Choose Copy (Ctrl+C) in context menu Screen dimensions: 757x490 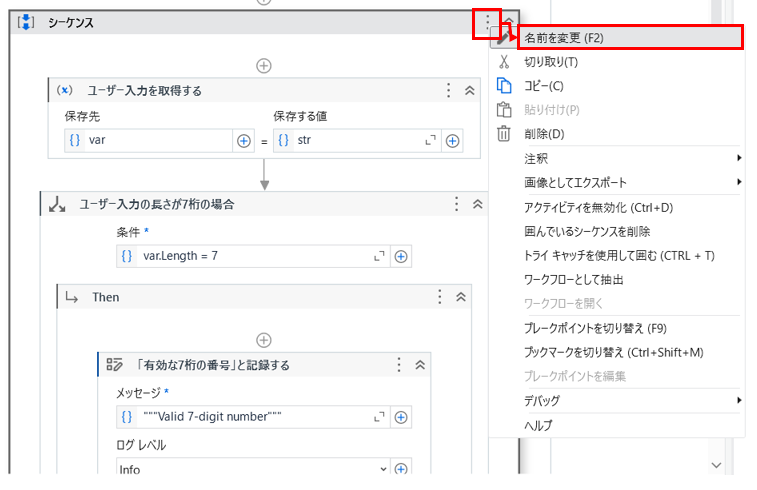click(544, 86)
